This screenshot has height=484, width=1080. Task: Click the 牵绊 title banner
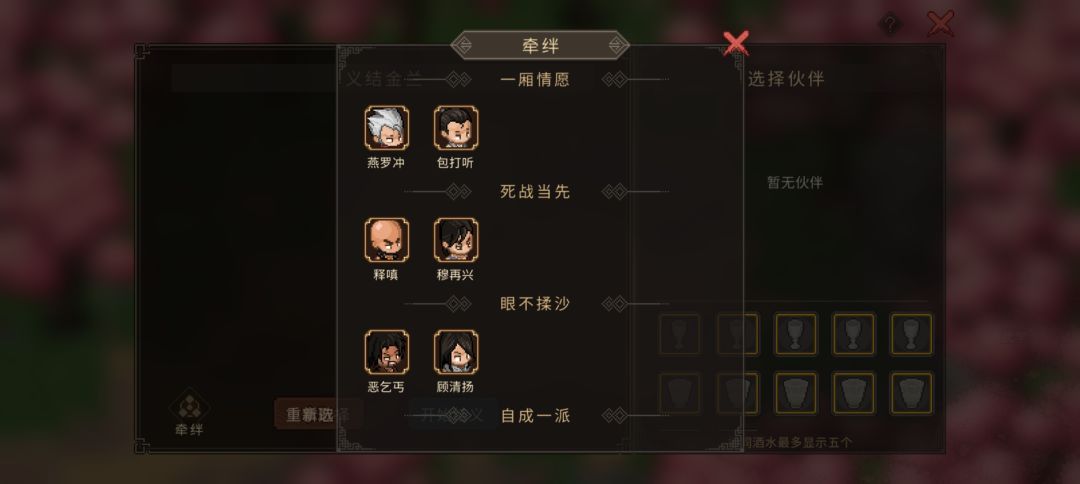click(x=540, y=45)
